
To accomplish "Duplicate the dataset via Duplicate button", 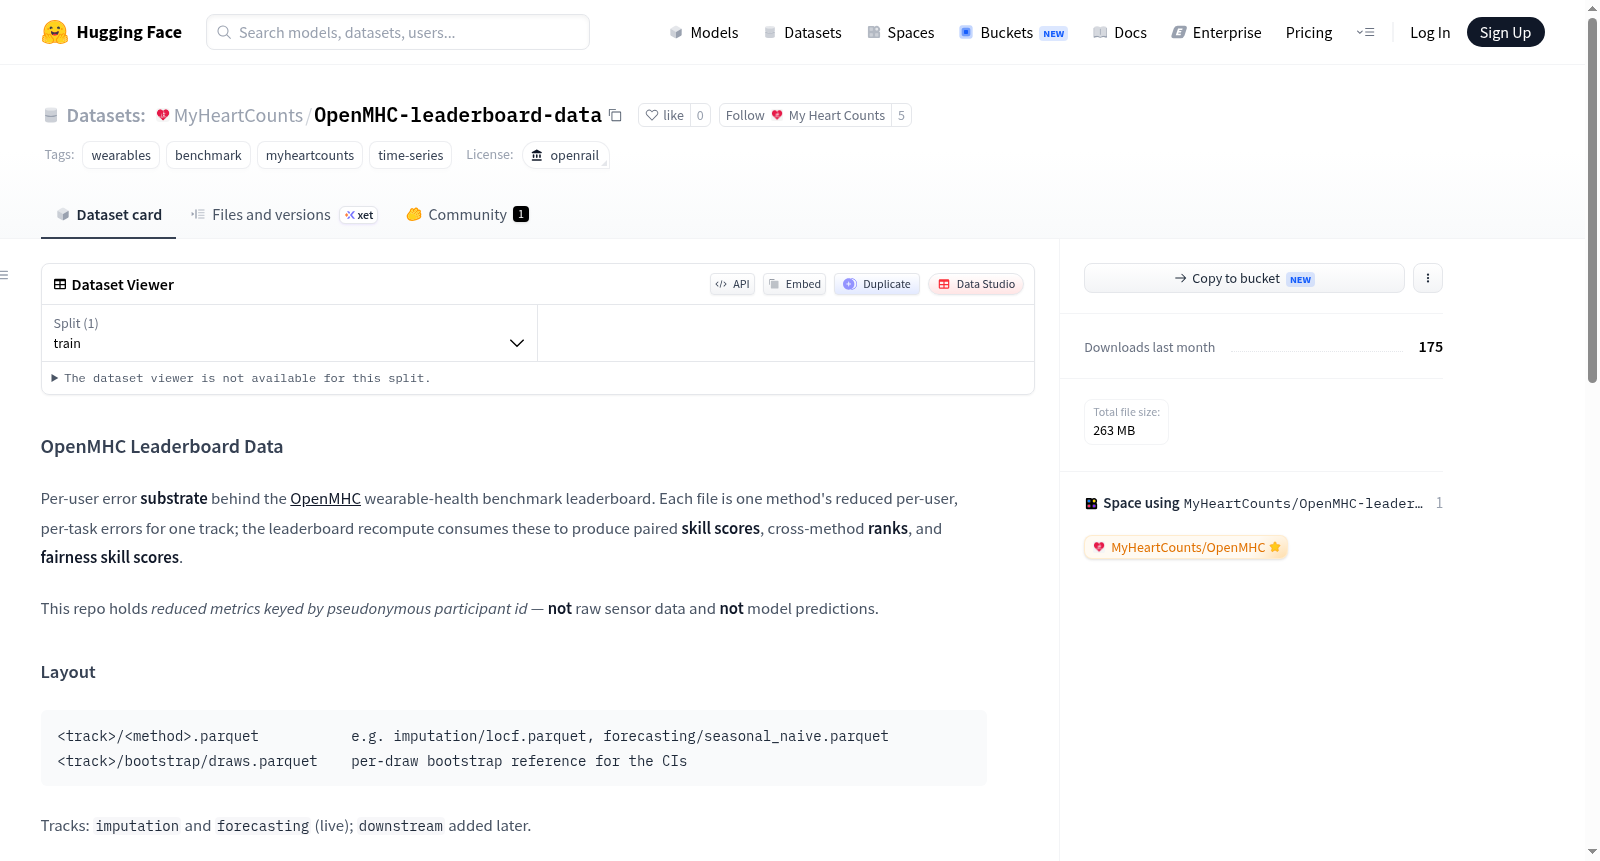I will click(x=877, y=284).
